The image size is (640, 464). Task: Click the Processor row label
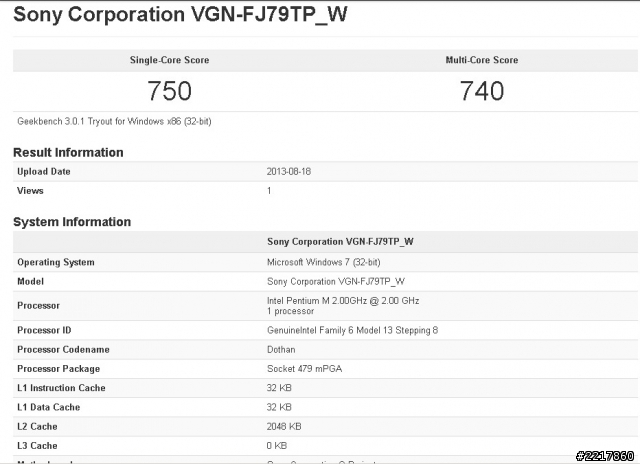click(x=38, y=306)
